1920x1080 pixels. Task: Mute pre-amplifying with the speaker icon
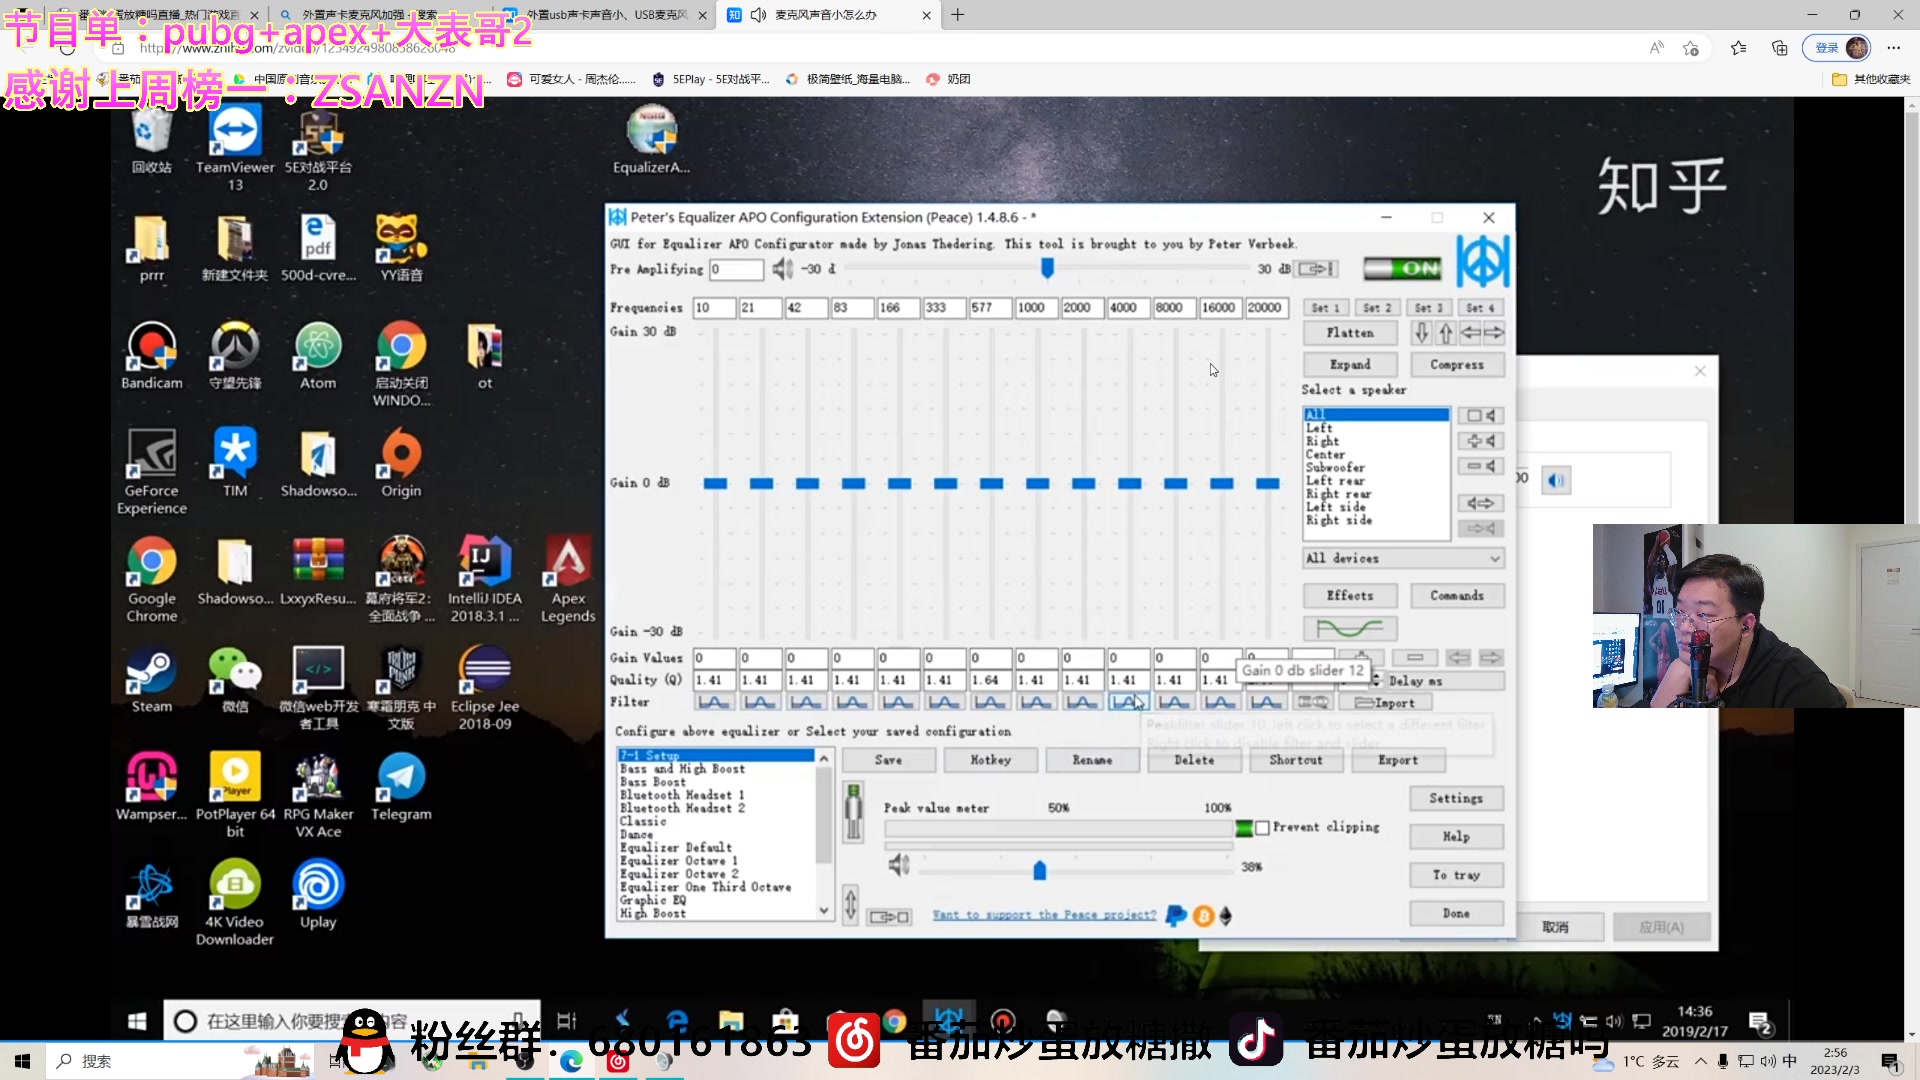pos(782,269)
